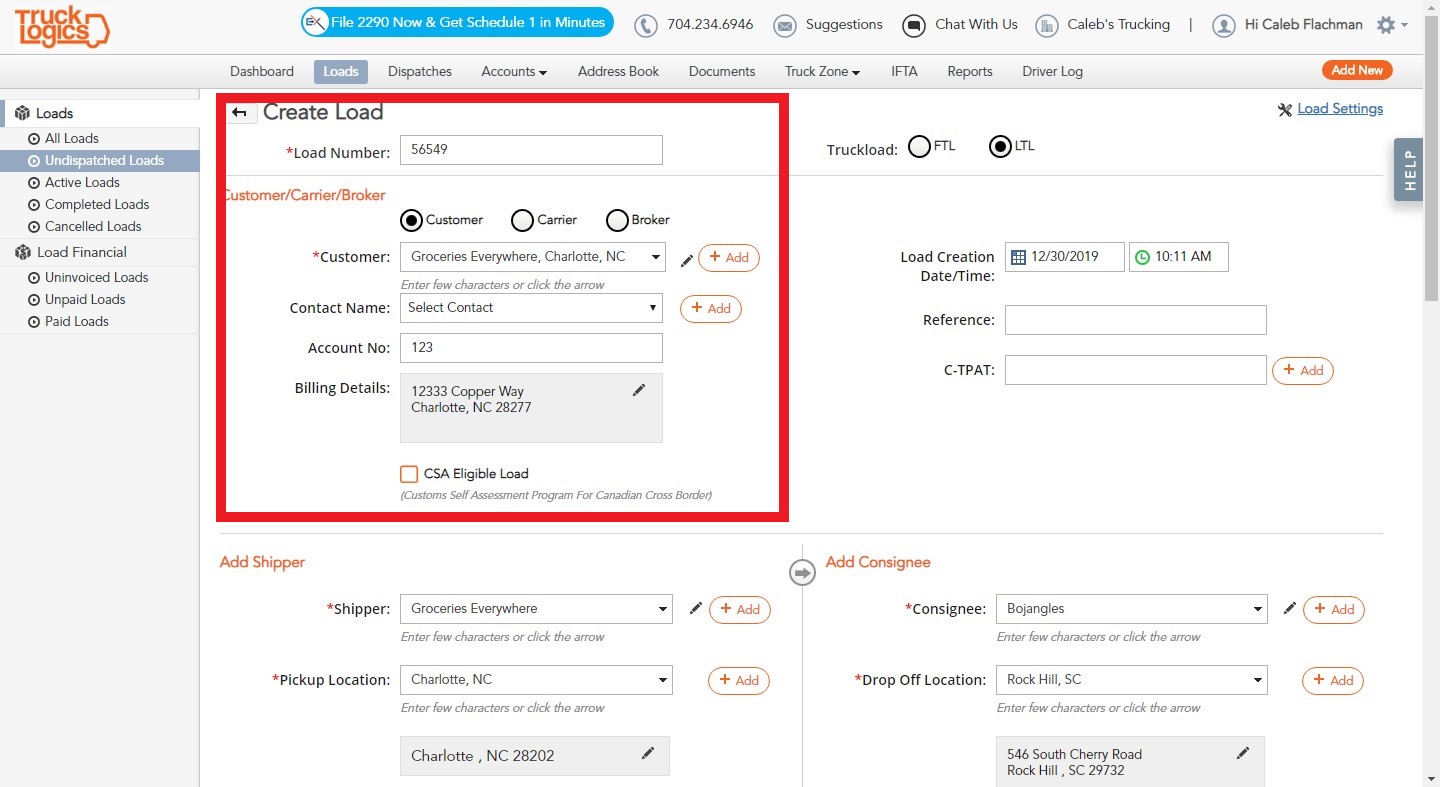
Task: Check the CSA Eligible Load box
Action: [409, 474]
